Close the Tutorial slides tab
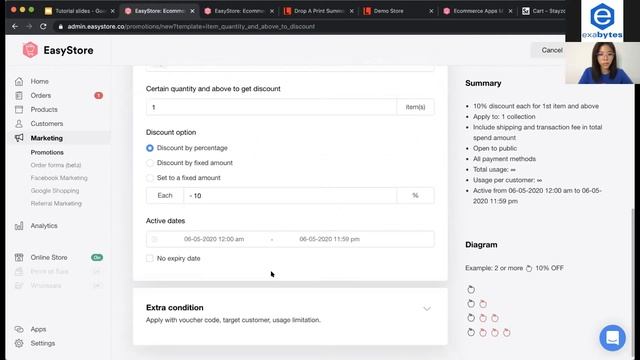This screenshot has width=640, height=360. tap(113, 11)
